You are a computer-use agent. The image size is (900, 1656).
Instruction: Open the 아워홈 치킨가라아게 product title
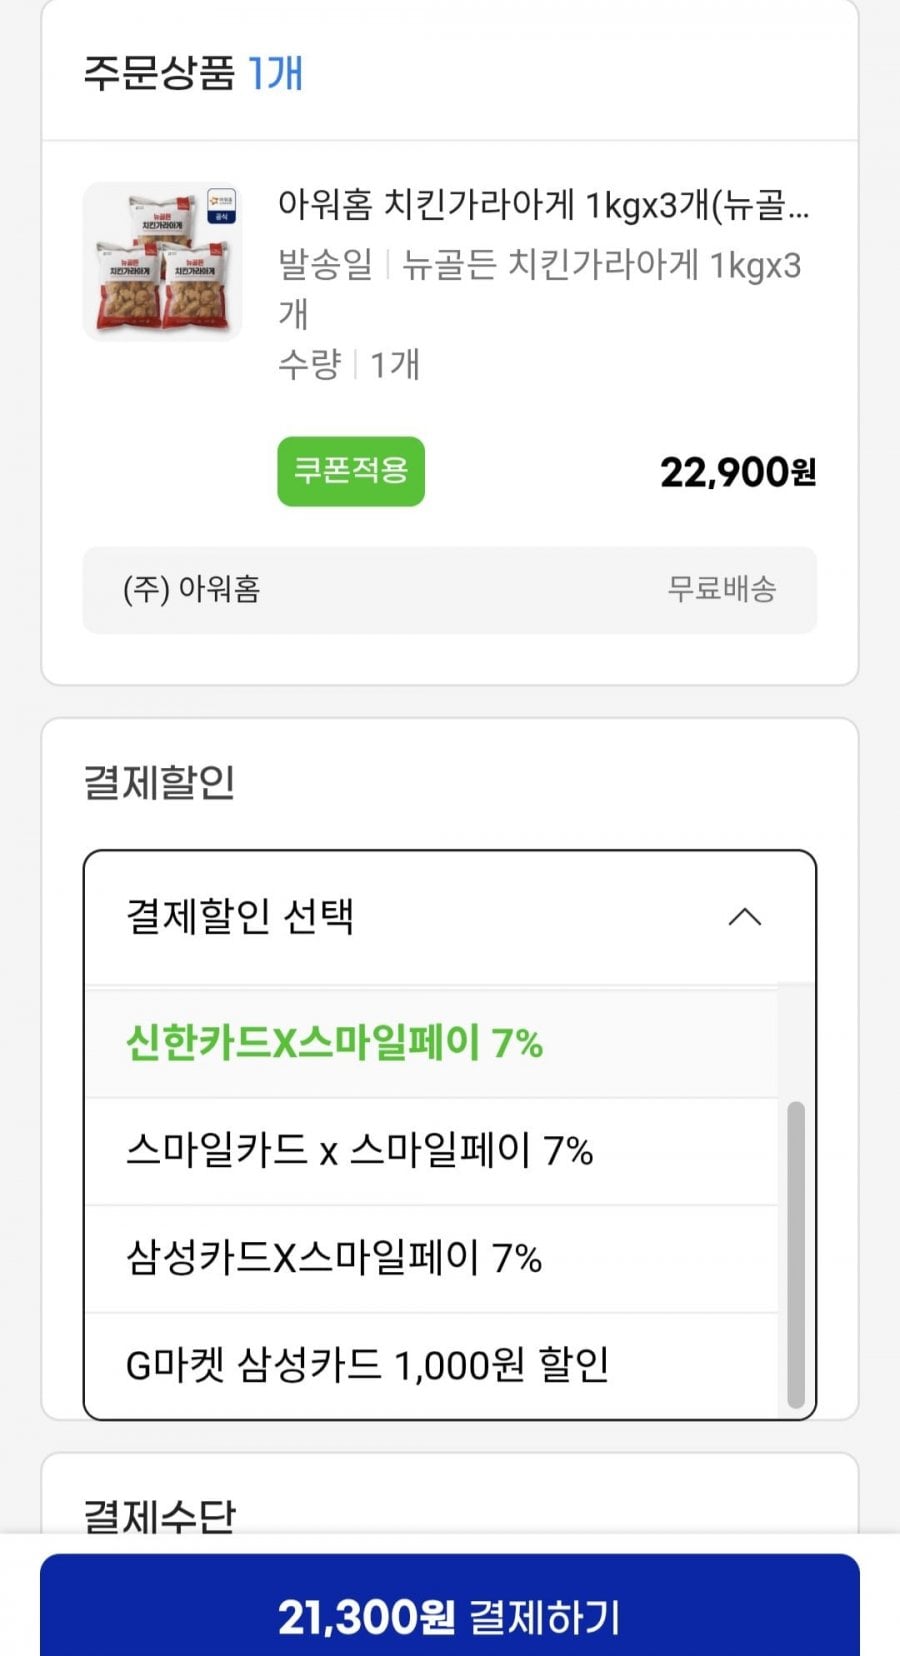click(x=543, y=206)
